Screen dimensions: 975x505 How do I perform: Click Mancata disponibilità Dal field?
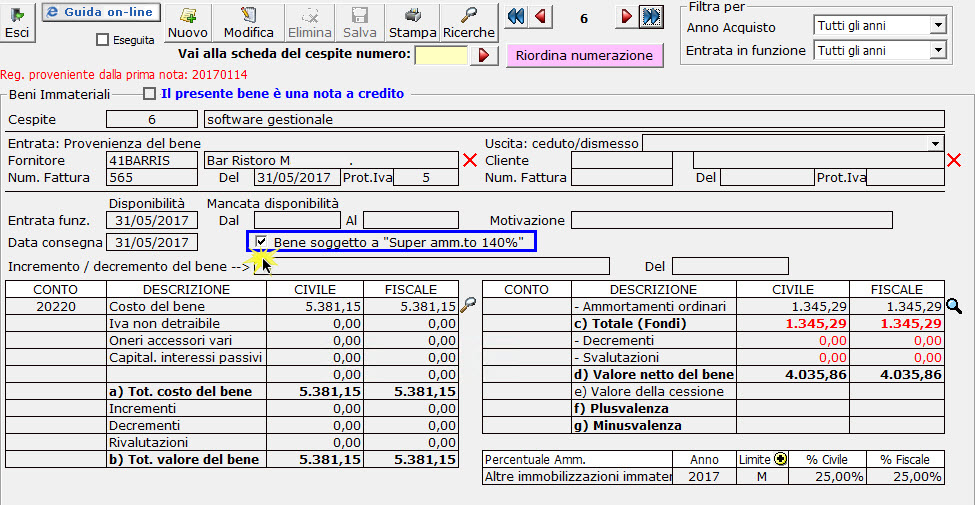point(298,220)
